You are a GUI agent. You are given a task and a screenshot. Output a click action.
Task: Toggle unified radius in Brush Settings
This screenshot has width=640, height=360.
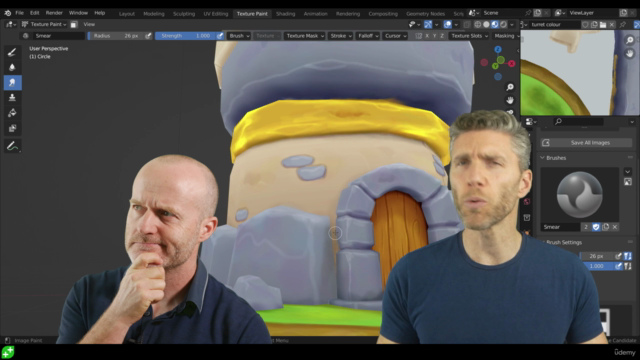[628, 256]
